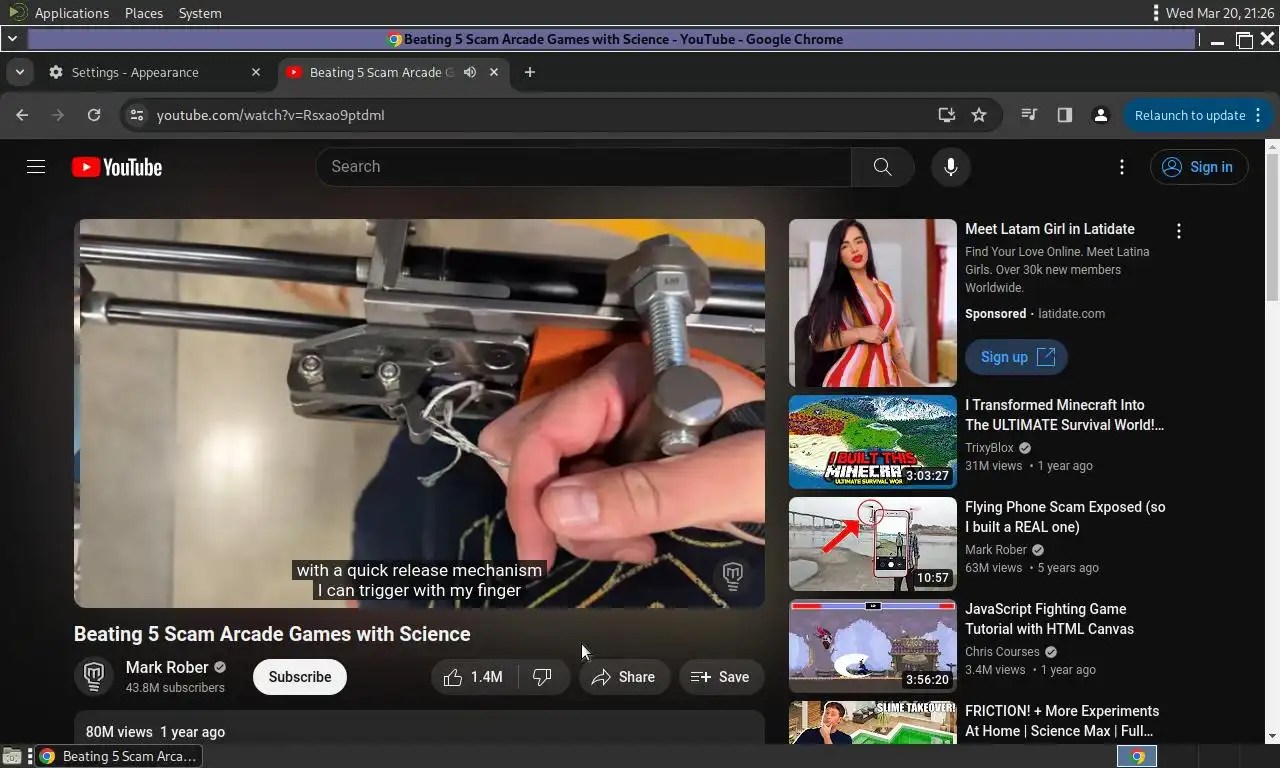Image resolution: width=1280 pixels, height=768 pixels.
Task: Open Chris Courses channel link
Action: click(1002, 652)
